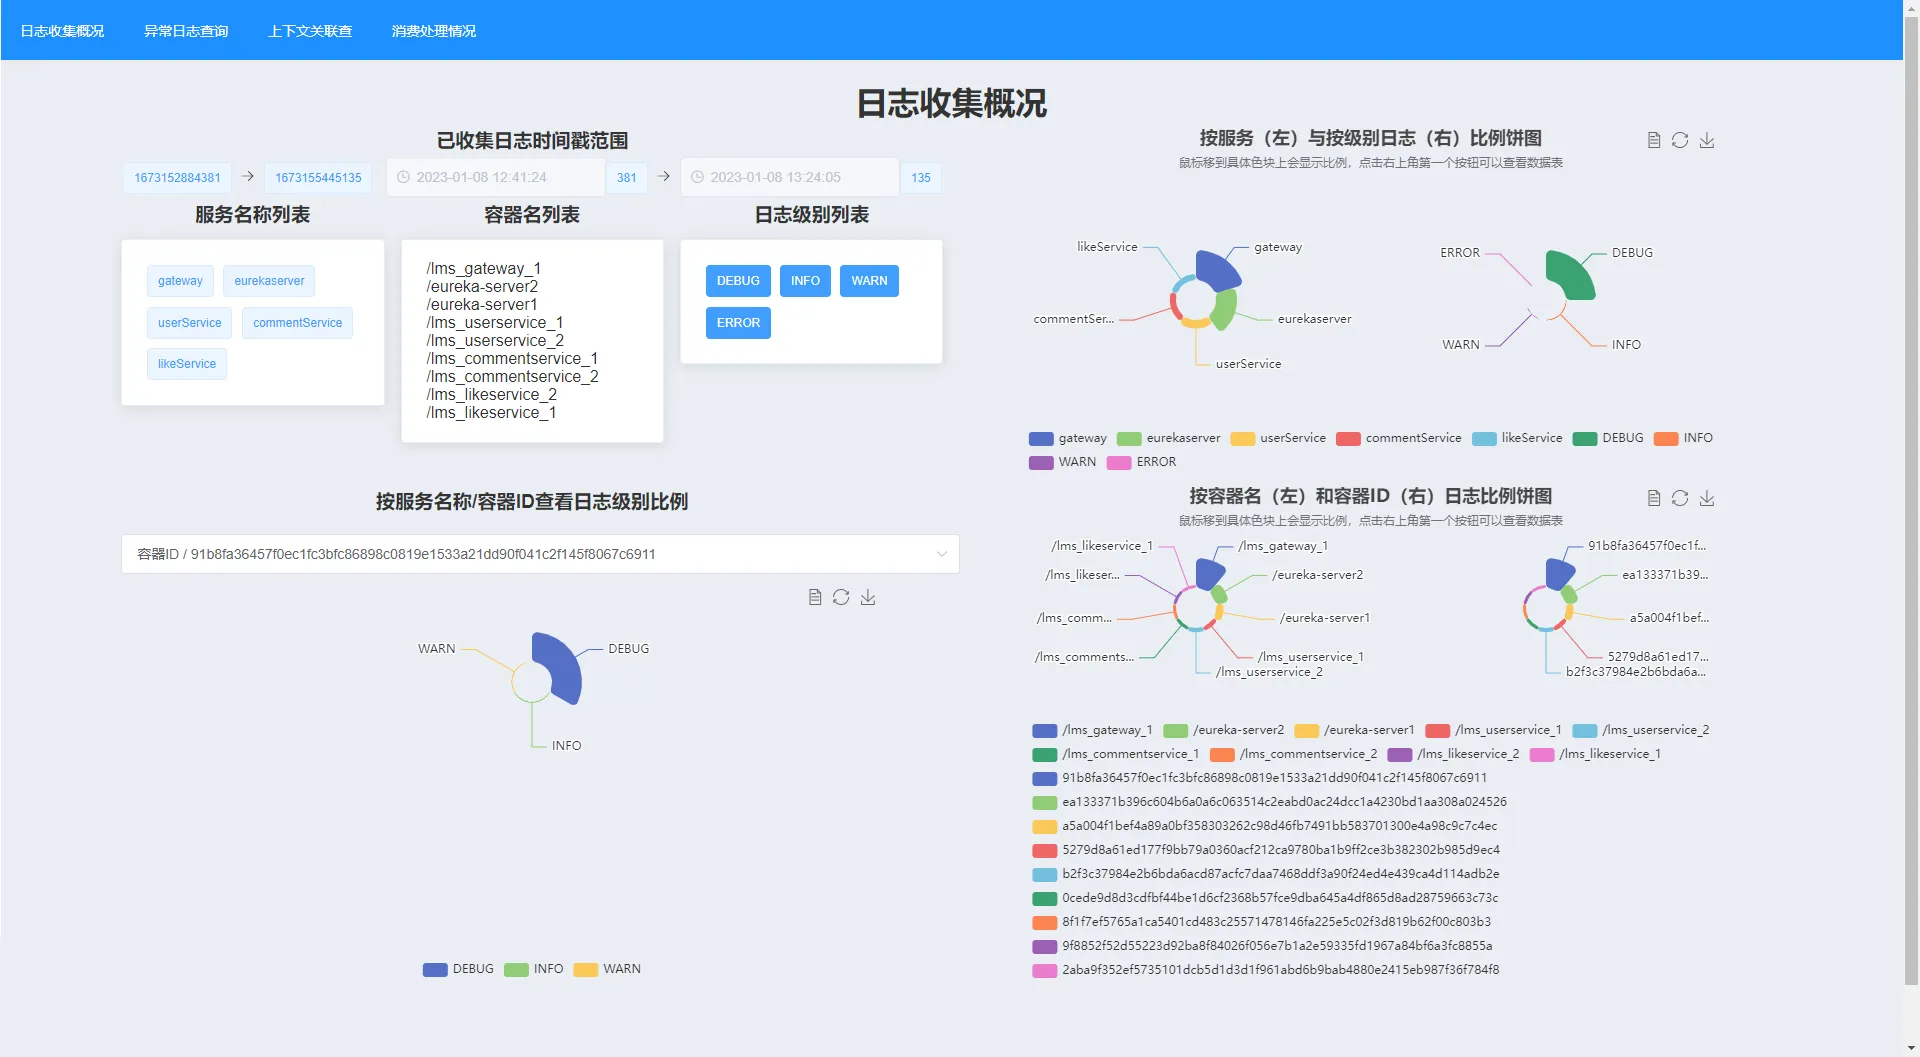Image resolution: width=1920 pixels, height=1057 pixels.
Task: Open 上下文关联查 menu item
Action: click(x=310, y=31)
